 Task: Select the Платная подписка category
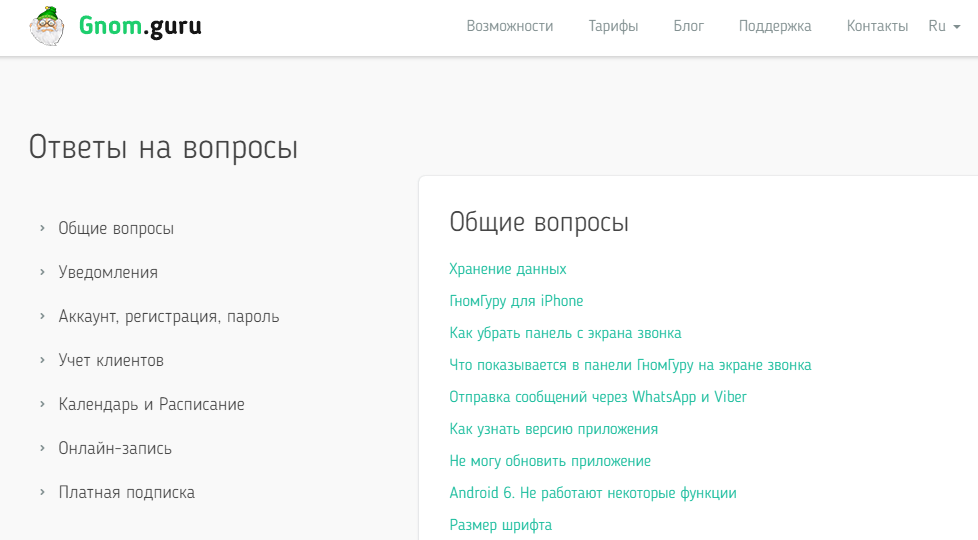click(x=126, y=492)
